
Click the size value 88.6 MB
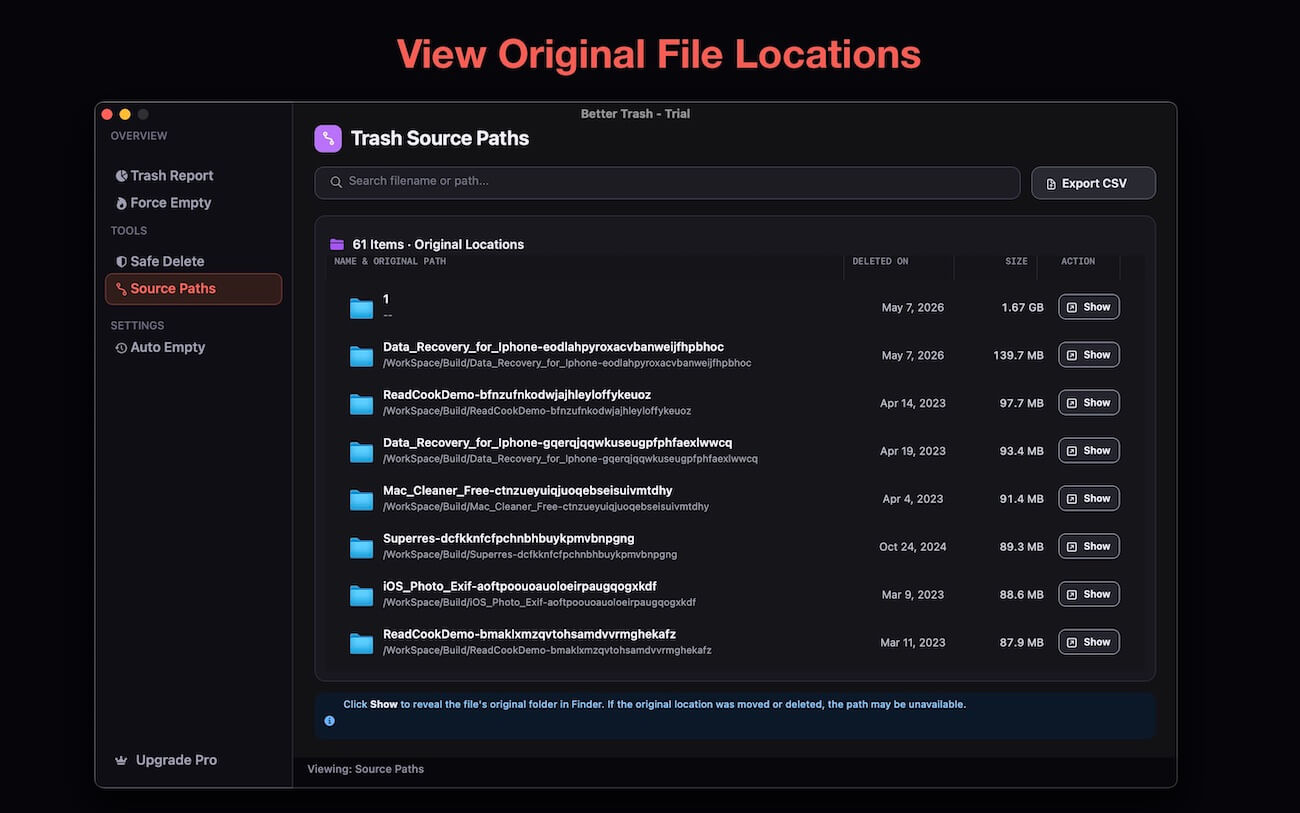point(1022,595)
